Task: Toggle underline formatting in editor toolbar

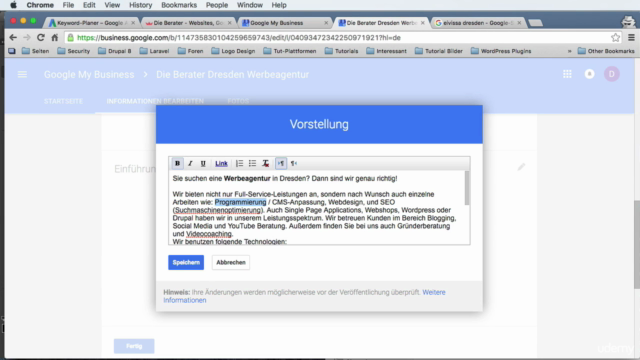Action: click(x=203, y=163)
